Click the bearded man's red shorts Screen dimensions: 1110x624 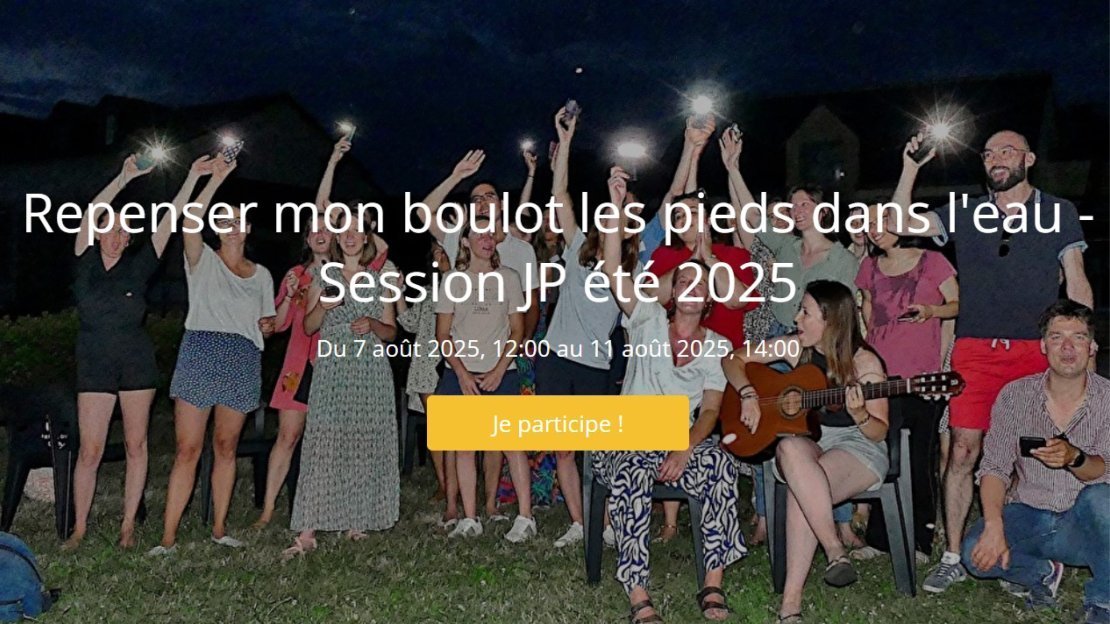pyautogui.click(x=997, y=382)
